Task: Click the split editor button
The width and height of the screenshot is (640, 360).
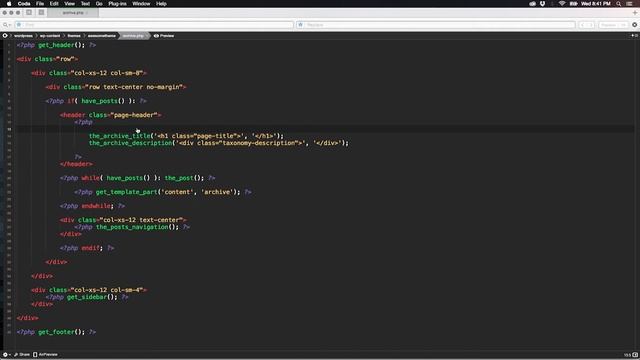Action: coord(634,36)
